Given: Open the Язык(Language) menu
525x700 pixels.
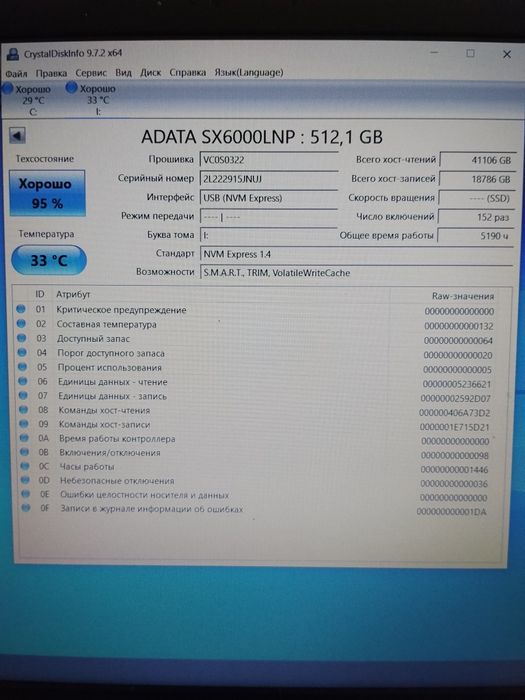Looking at the screenshot, I should pos(249,72).
